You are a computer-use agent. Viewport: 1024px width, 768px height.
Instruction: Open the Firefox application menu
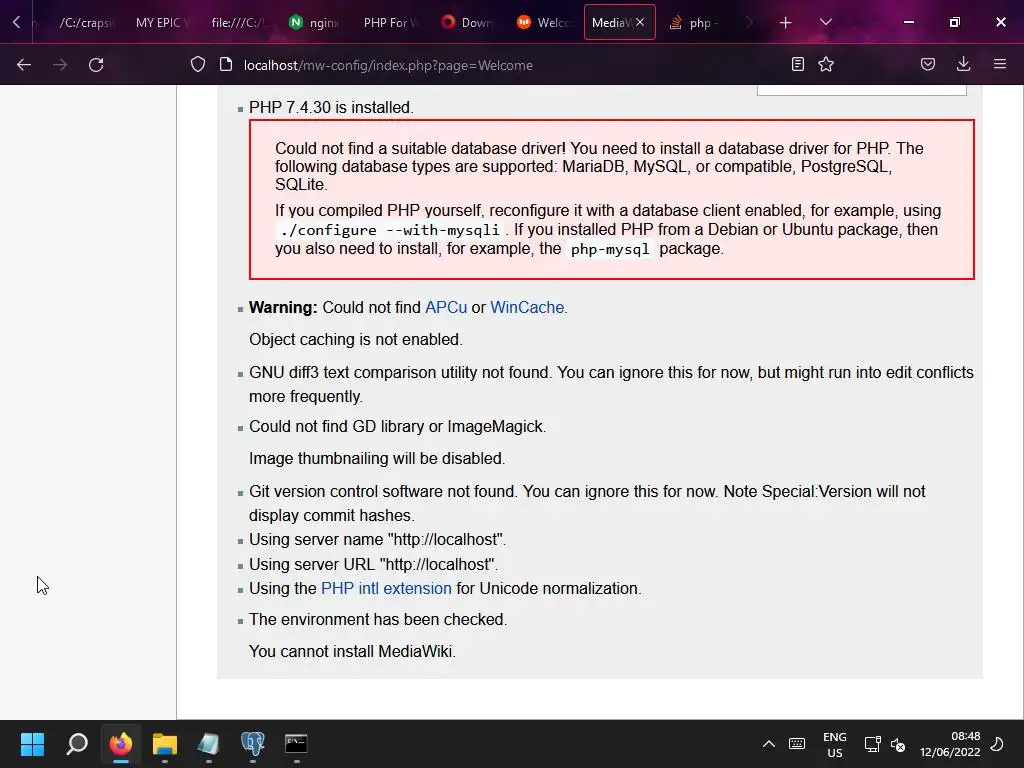[1000, 64]
